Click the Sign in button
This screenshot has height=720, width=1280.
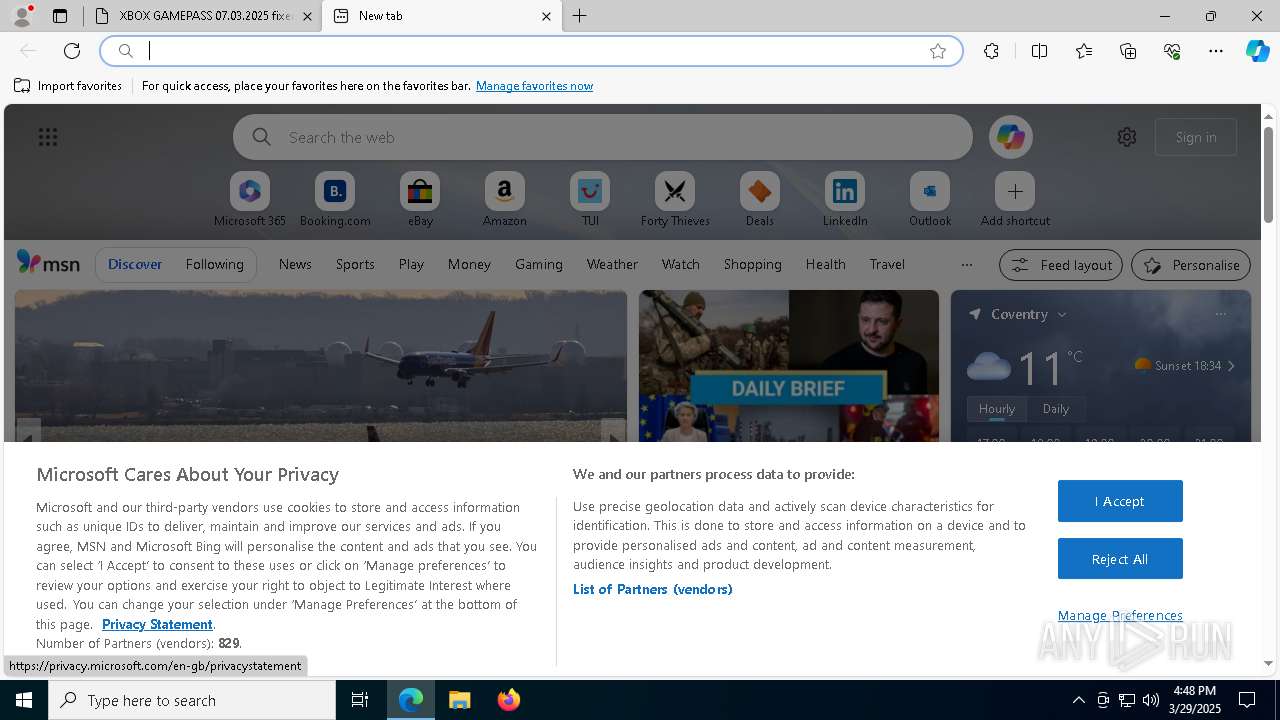(1196, 137)
